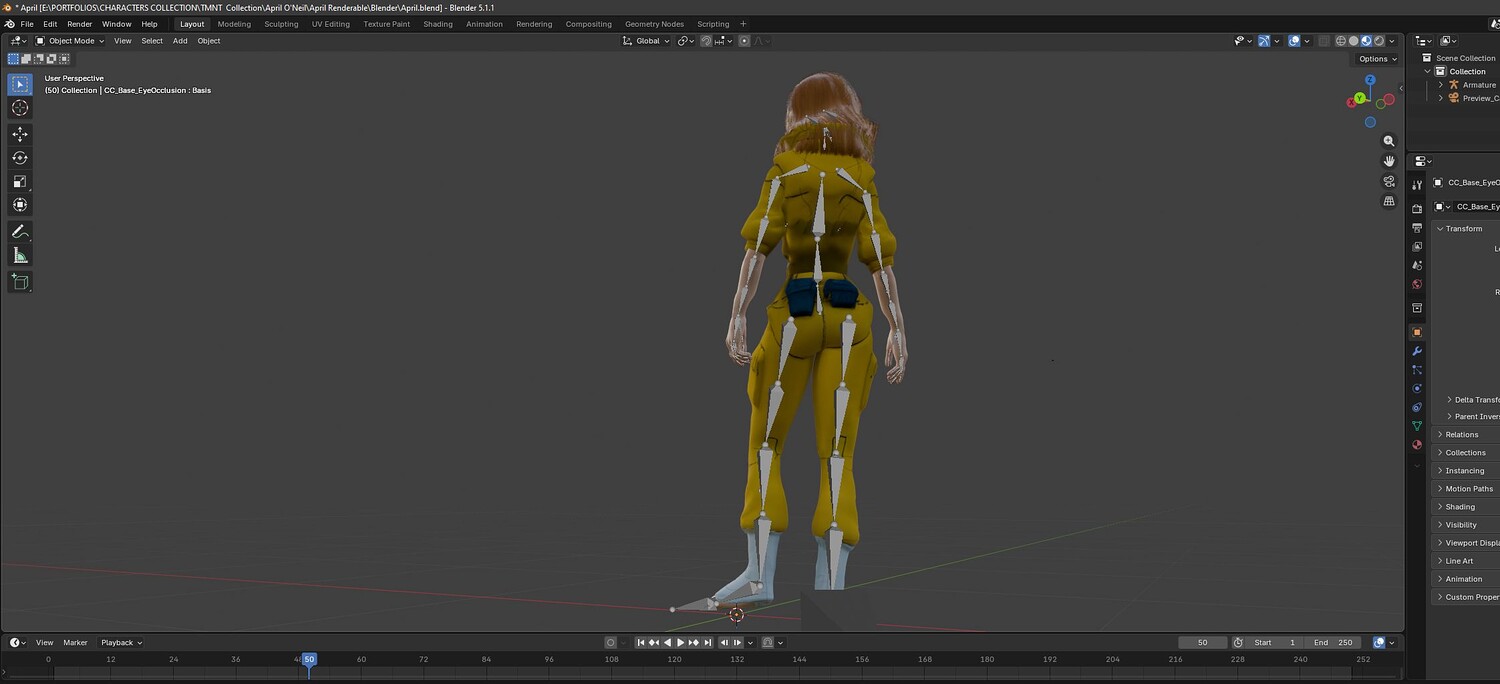Select the Measure tool

pos(20,255)
